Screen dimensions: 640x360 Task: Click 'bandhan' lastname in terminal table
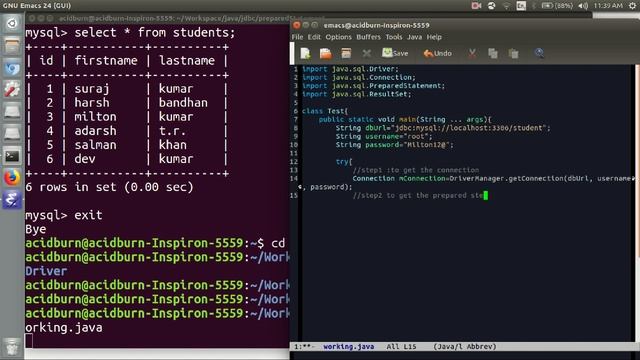[x=183, y=103]
